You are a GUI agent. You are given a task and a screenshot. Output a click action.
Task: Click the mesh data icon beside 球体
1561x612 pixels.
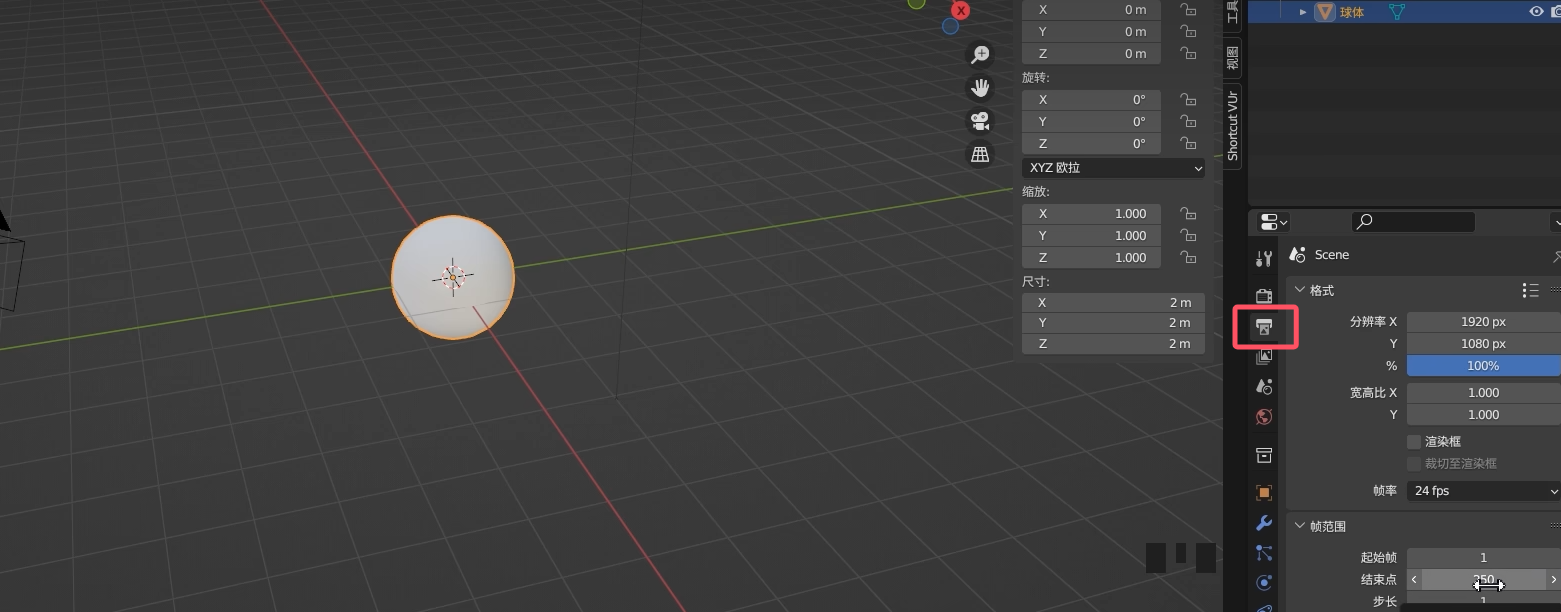tap(1398, 12)
